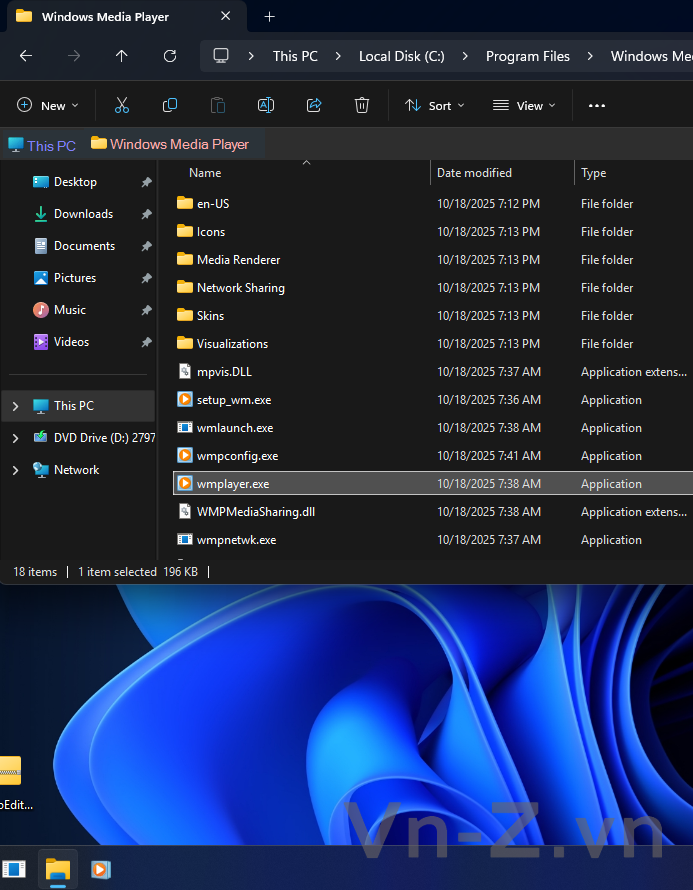Click the Delete trash can icon
The image size is (693, 890).
[362, 105]
